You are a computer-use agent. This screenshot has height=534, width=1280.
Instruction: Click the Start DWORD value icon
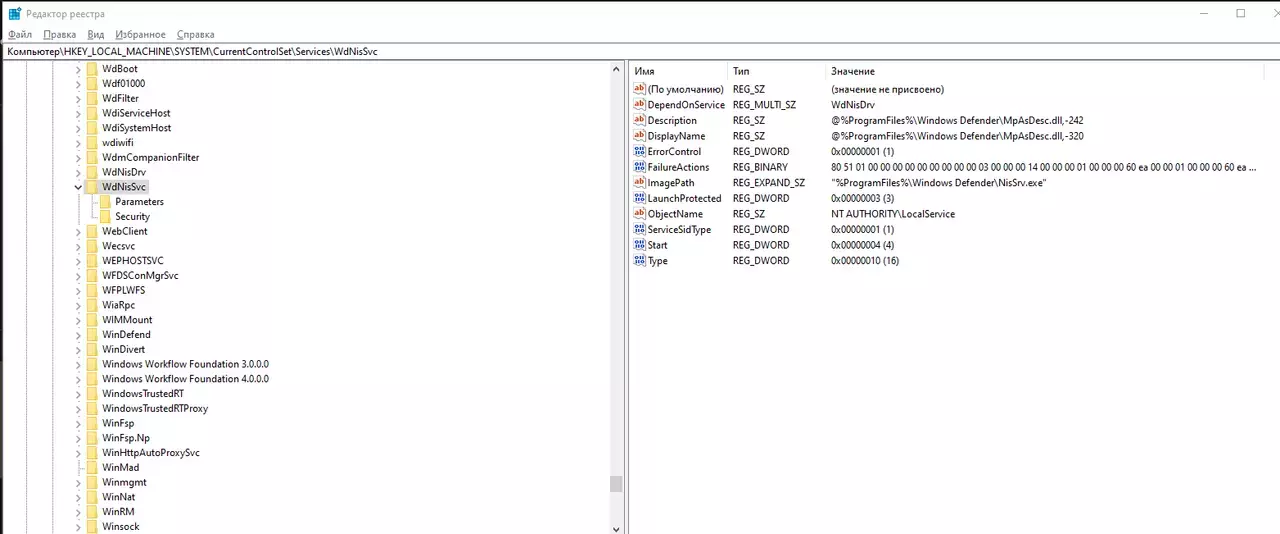pyautogui.click(x=640, y=245)
